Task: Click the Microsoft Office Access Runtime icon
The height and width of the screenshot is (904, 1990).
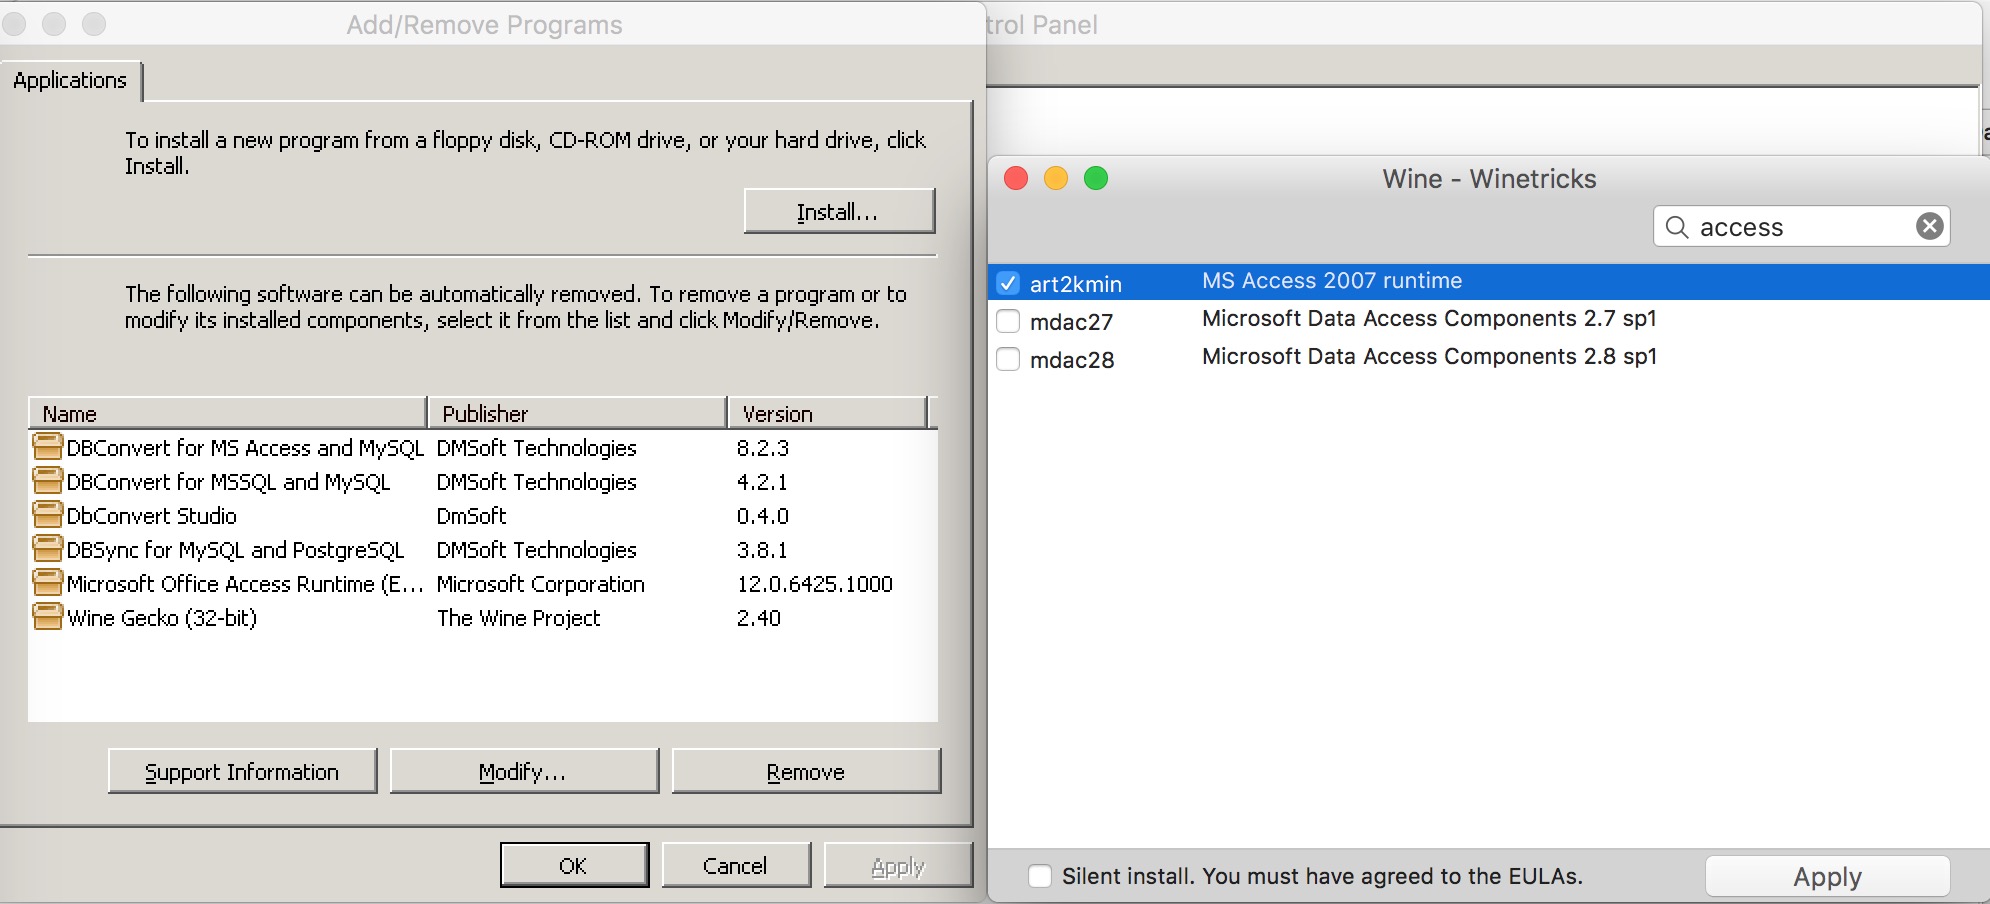Action: point(47,583)
